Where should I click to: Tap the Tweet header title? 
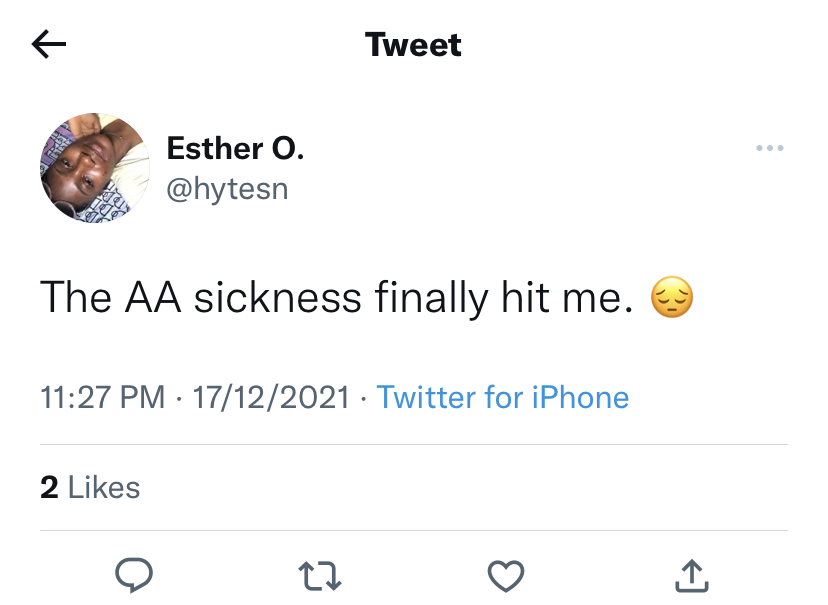click(x=413, y=44)
